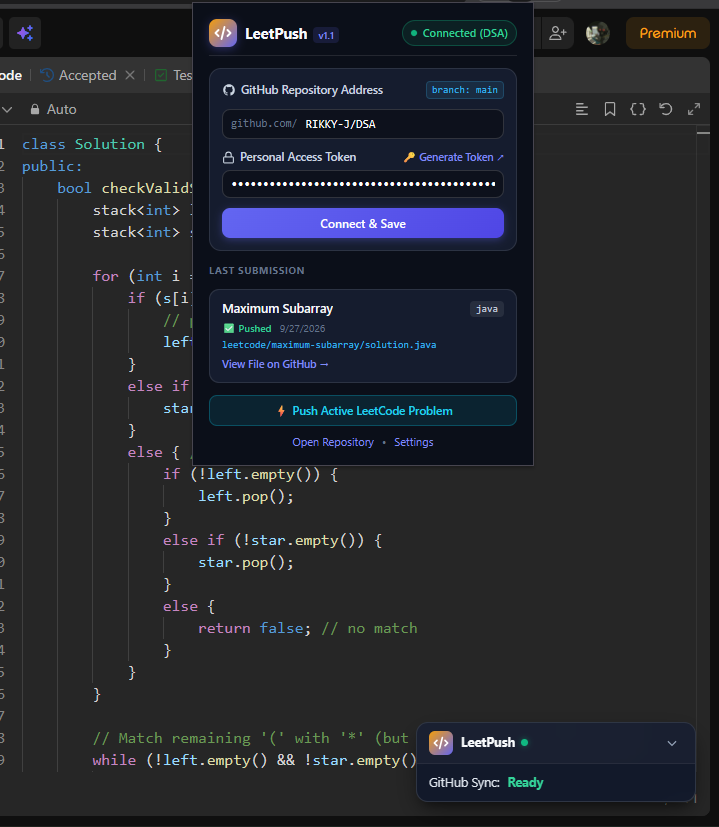The width and height of the screenshot is (719, 827).
Task: Click the bookmark icon in editor toolbar
Action: (x=610, y=109)
